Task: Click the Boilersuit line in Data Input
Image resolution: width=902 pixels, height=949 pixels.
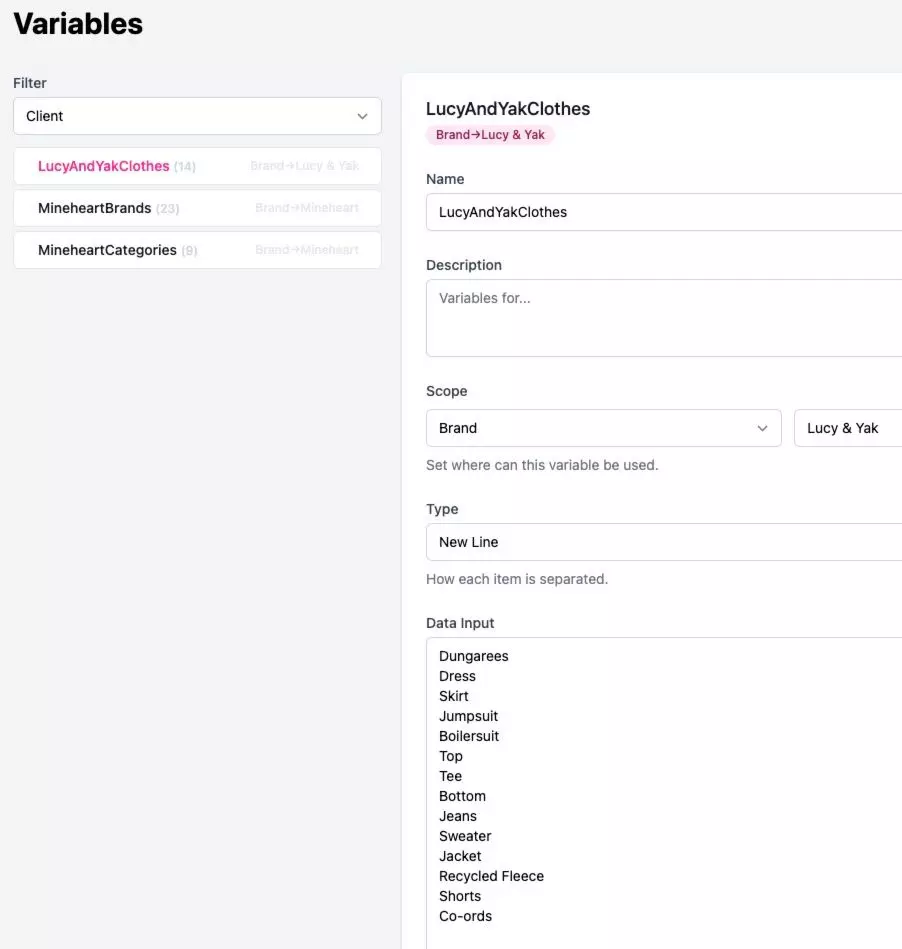Action: pyautogui.click(x=469, y=736)
